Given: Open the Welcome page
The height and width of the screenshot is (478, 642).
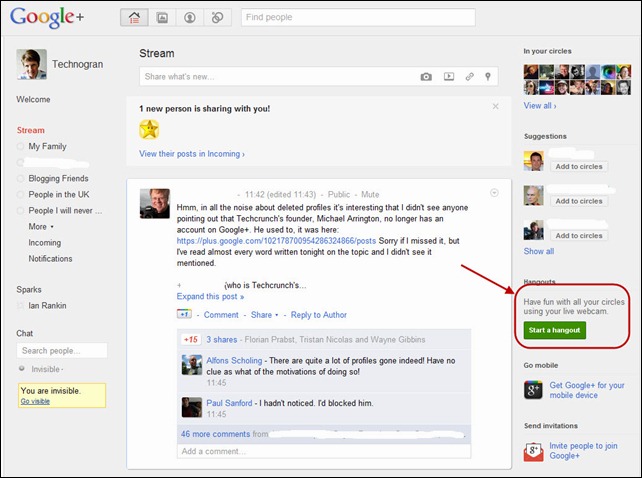Looking at the screenshot, I should (x=33, y=99).
